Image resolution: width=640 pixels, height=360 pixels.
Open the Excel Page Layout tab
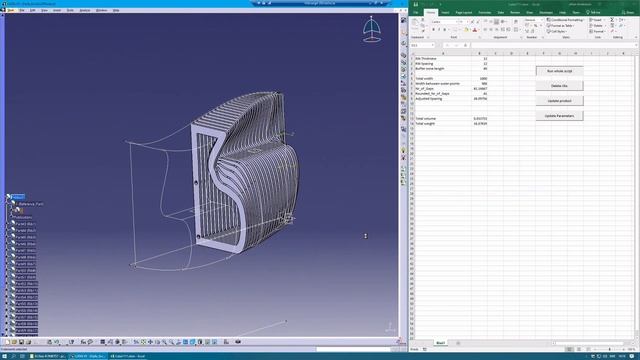pyautogui.click(x=464, y=12)
